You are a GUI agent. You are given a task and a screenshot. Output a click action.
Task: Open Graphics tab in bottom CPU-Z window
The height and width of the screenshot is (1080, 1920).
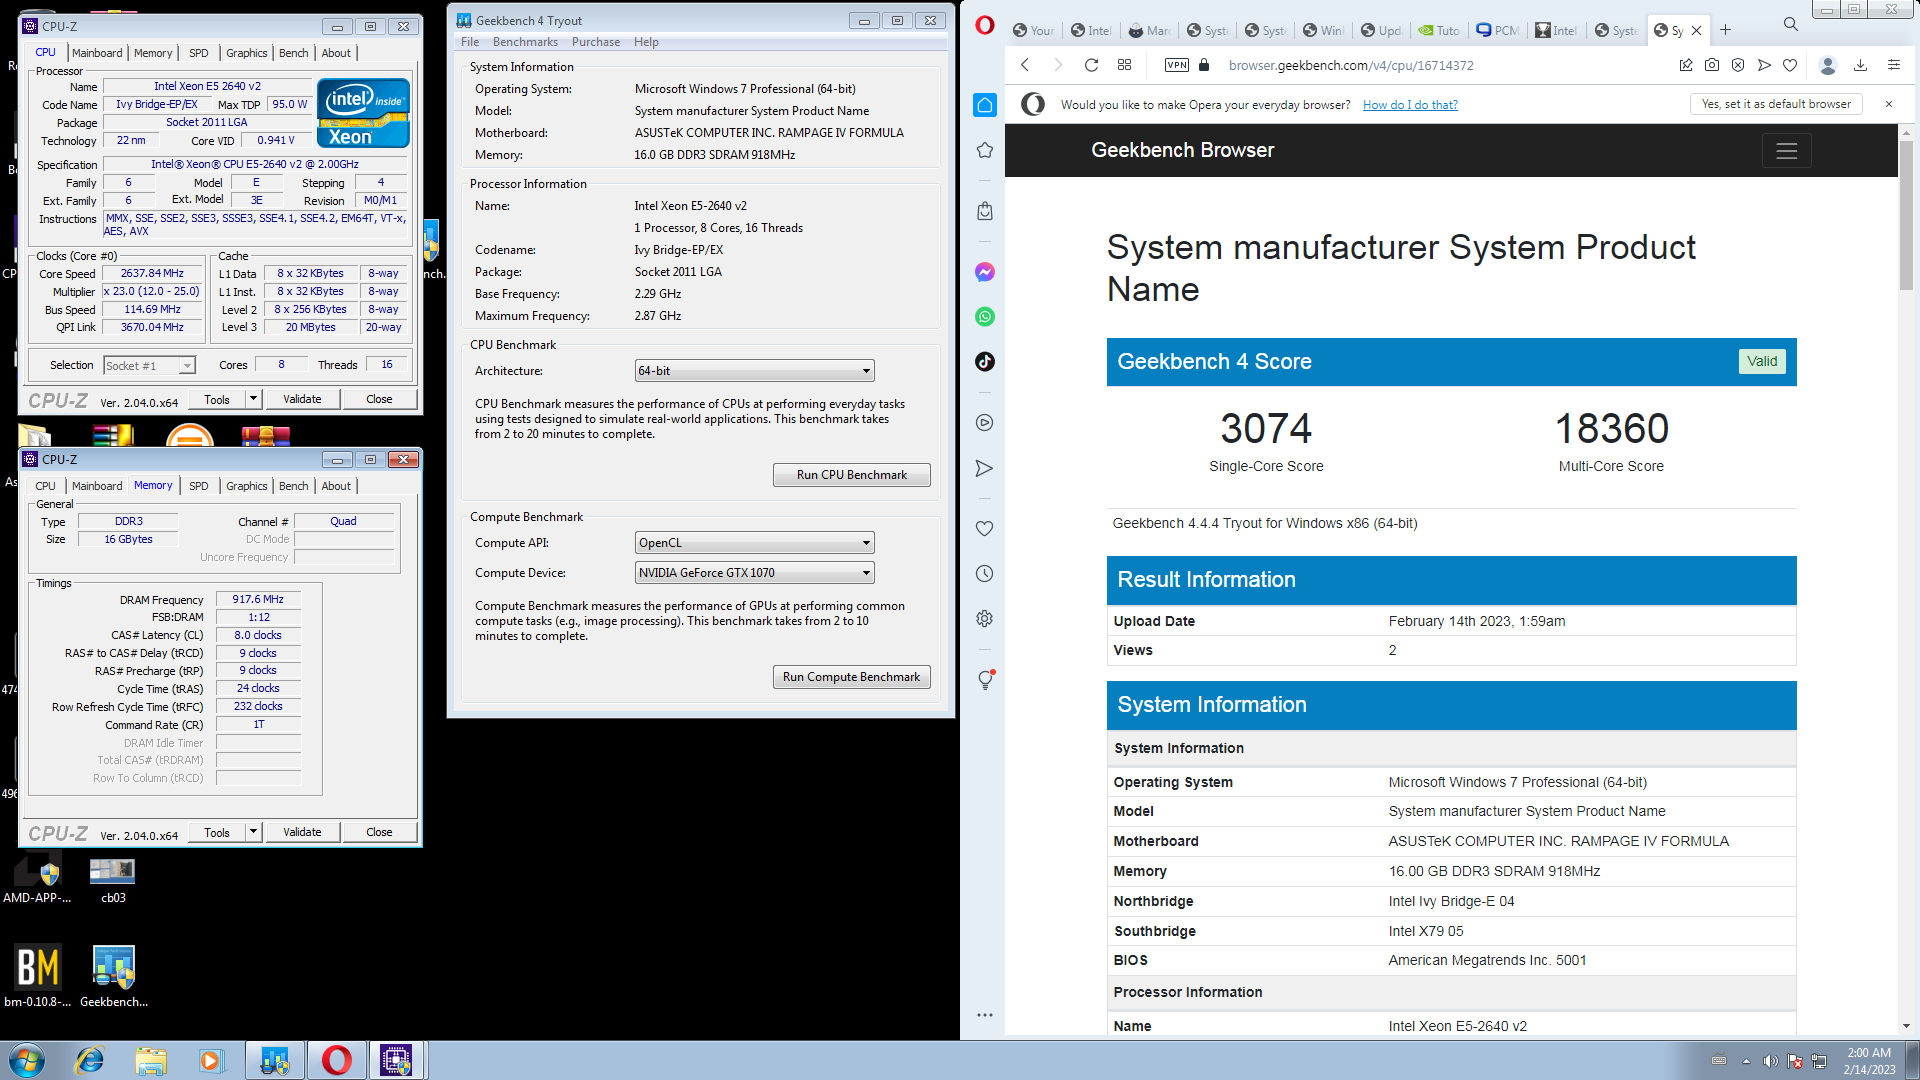pos(246,486)
